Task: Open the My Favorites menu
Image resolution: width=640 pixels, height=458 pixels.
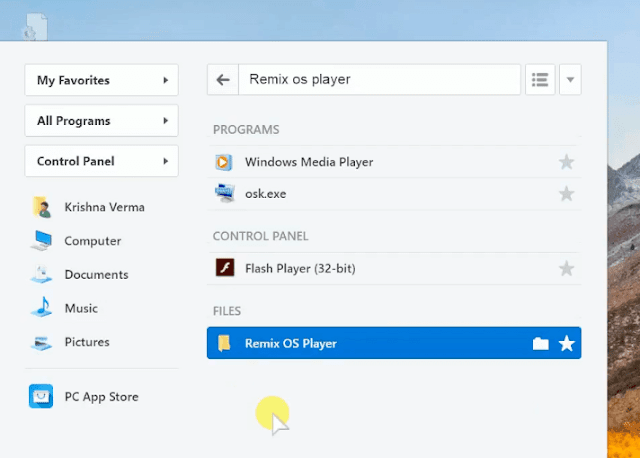Action: pos(101,80)
